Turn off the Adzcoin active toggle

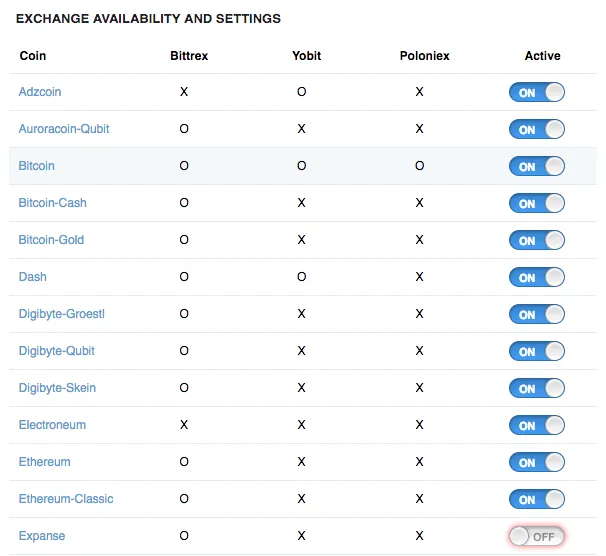(x=536, y=92)
